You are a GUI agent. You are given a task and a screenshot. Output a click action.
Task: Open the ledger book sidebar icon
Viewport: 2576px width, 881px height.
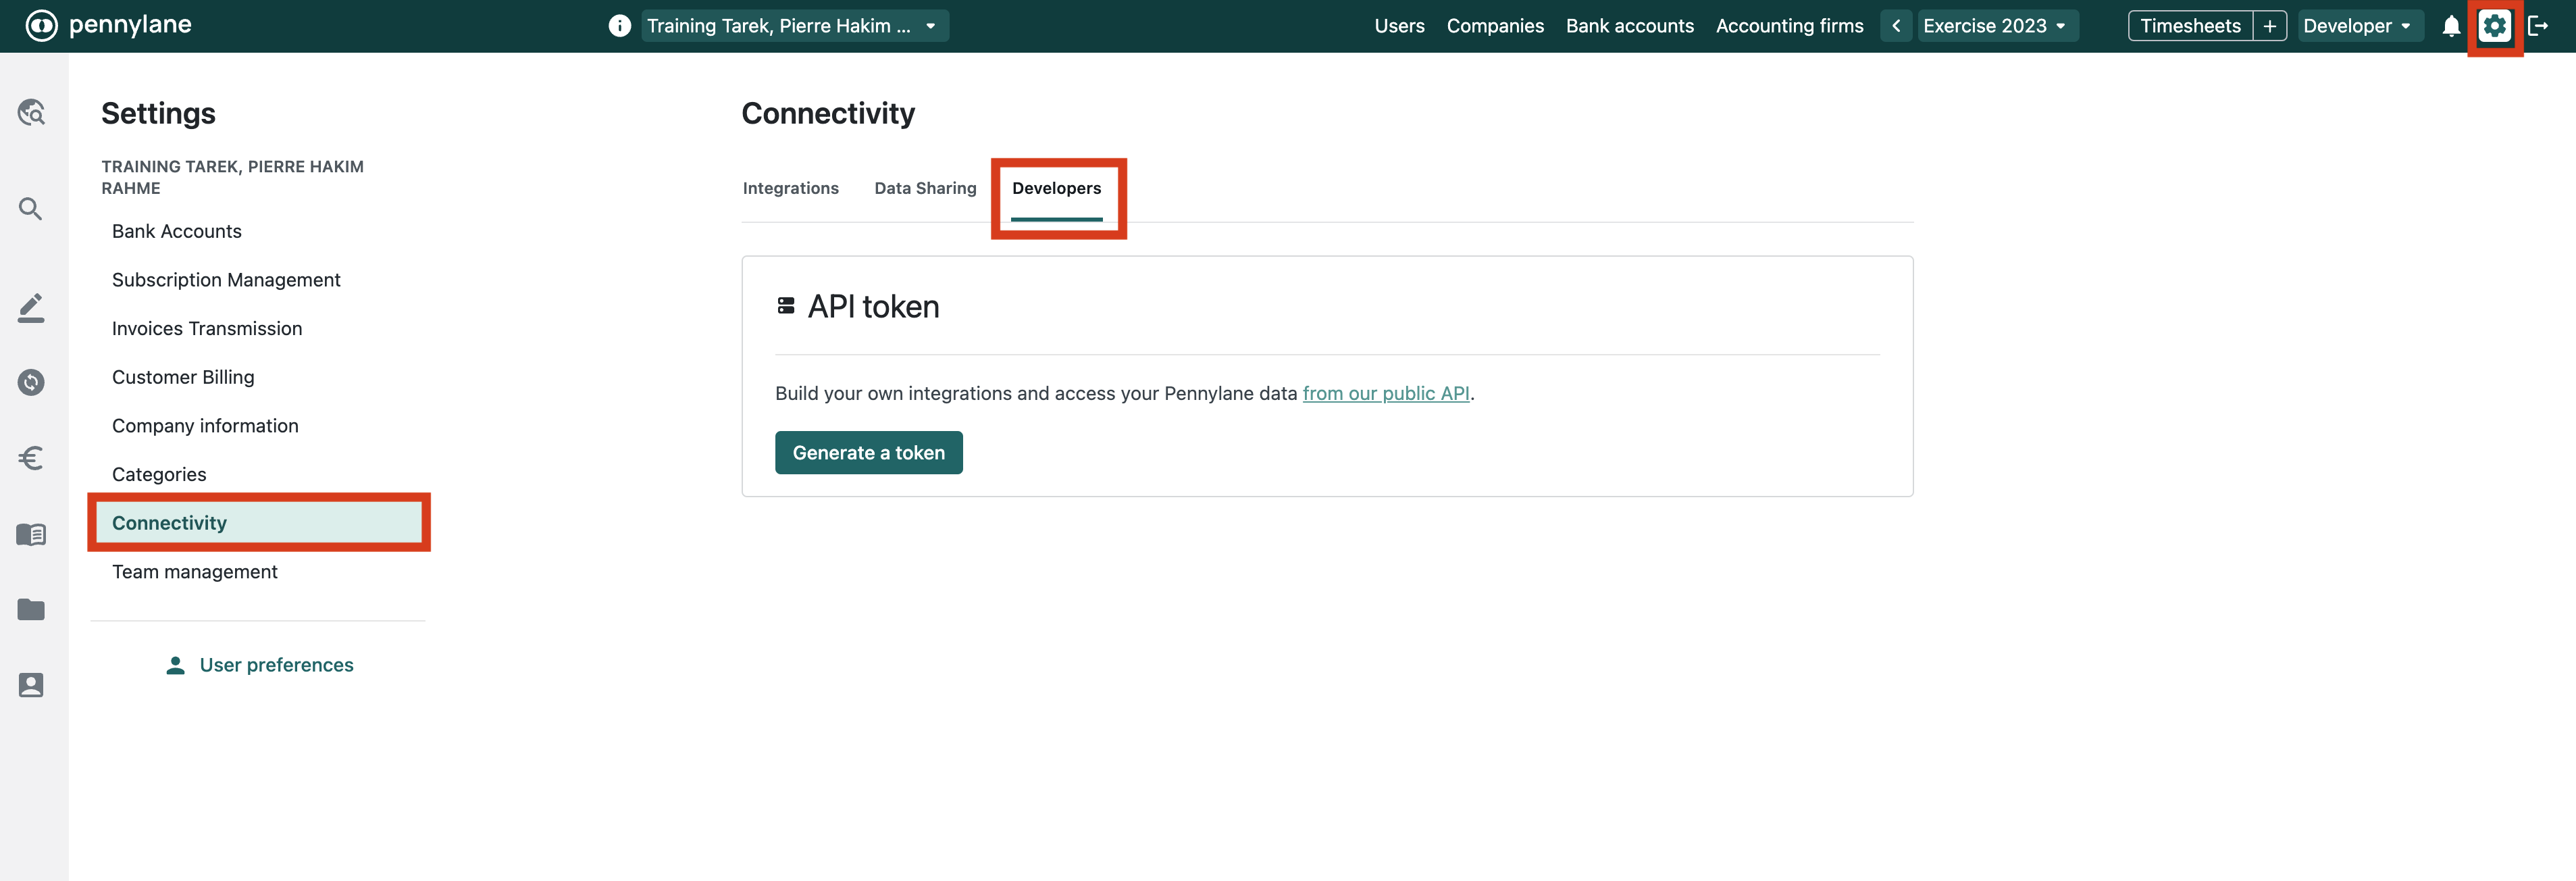(31, 534)
